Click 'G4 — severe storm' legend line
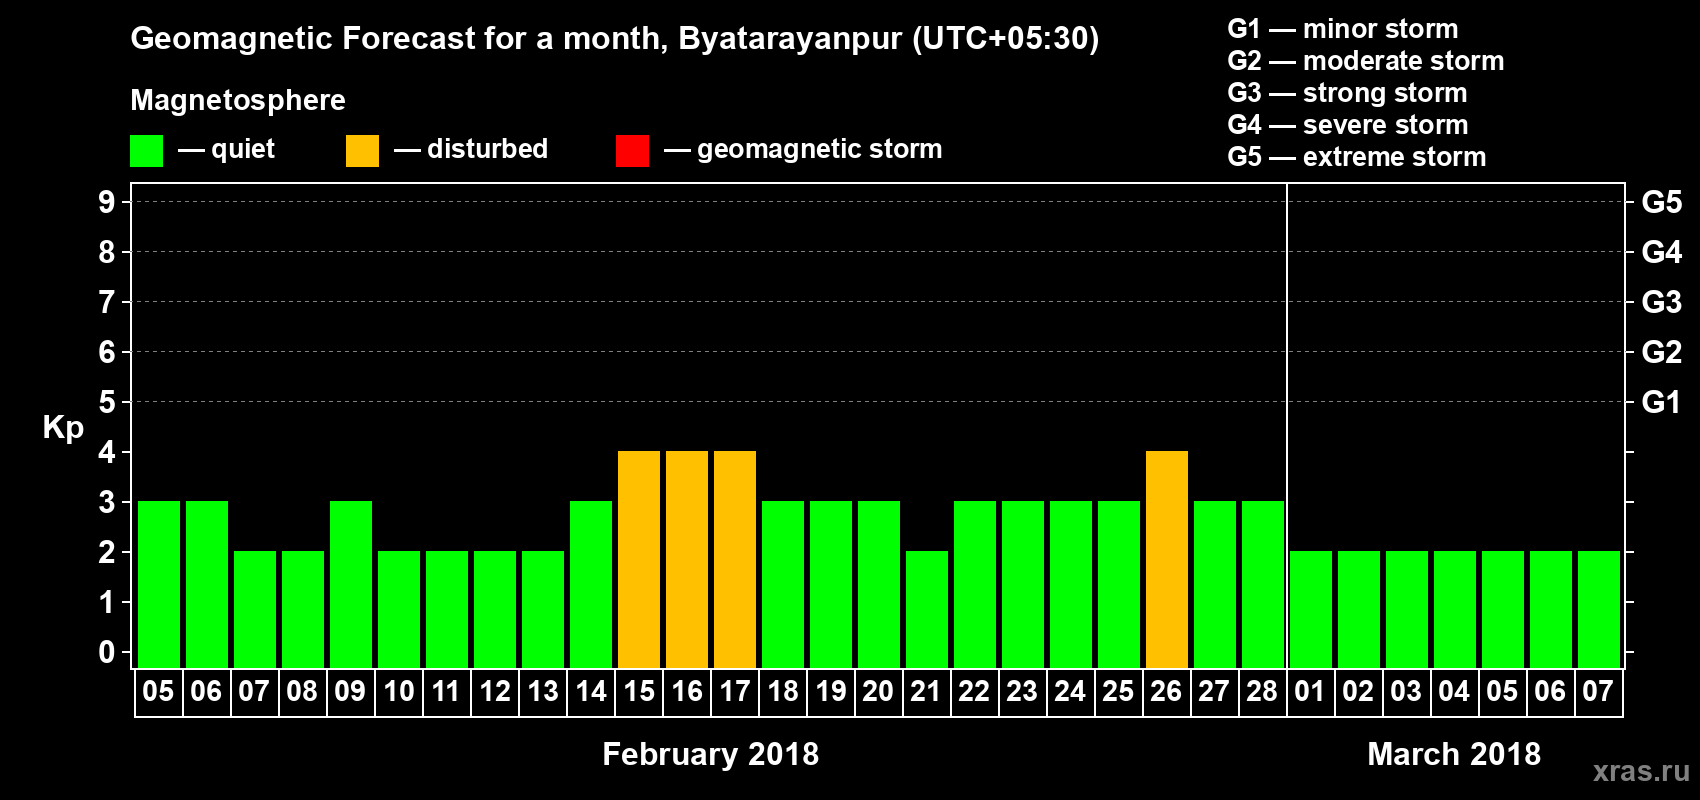 1348,125
